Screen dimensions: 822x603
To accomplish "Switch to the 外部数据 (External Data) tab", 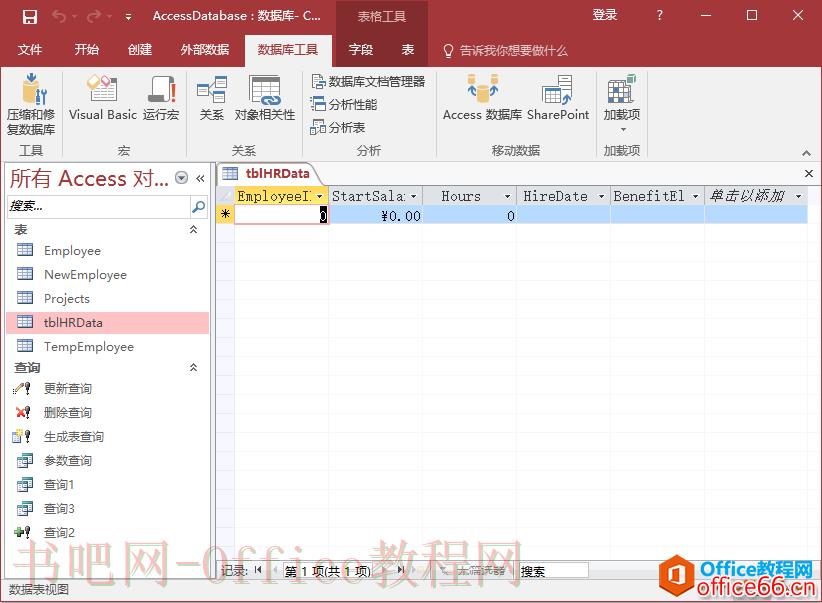I will click(205, 50).
